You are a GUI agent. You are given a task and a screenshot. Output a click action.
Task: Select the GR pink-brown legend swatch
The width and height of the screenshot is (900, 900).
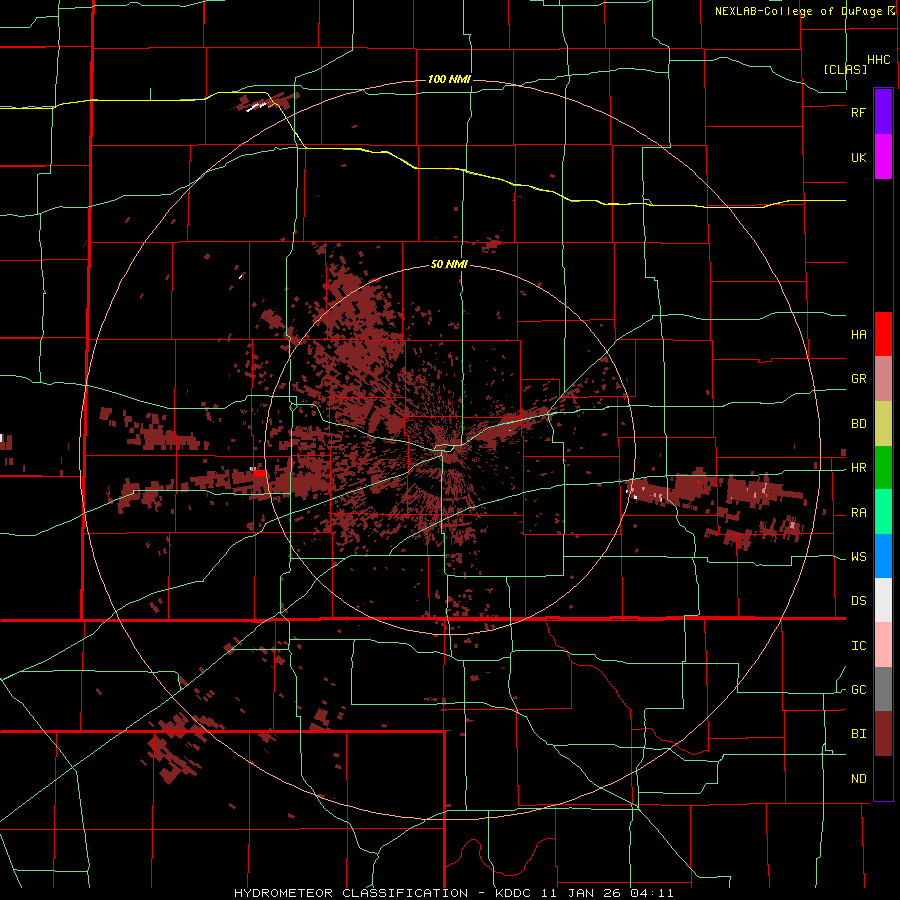coord(883,379)
